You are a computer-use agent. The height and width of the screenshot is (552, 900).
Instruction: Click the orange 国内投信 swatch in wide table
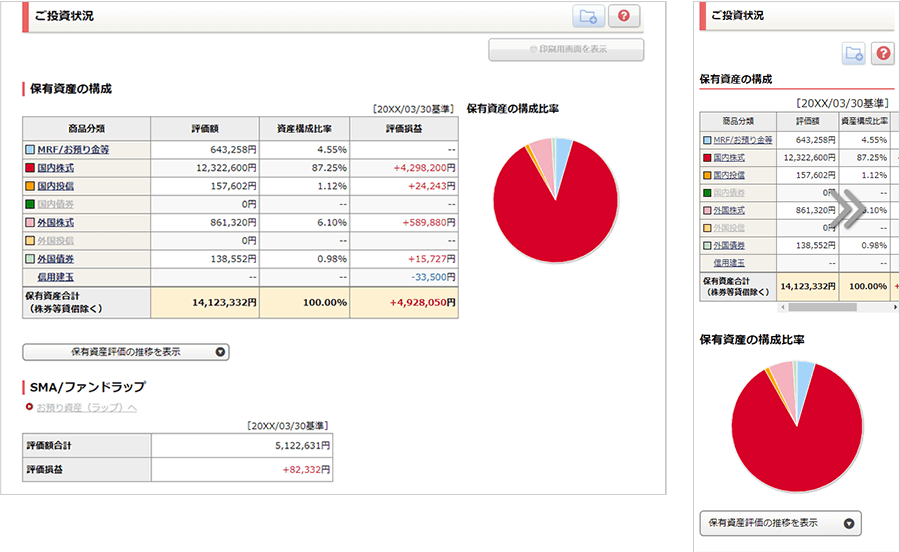[x=30, y=186]
